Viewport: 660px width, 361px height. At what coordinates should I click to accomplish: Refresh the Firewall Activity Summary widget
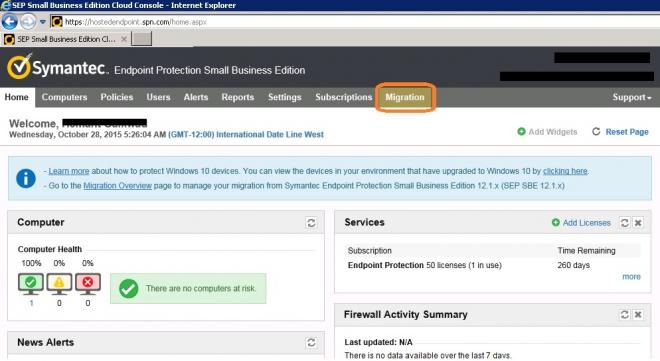[625, 314]
